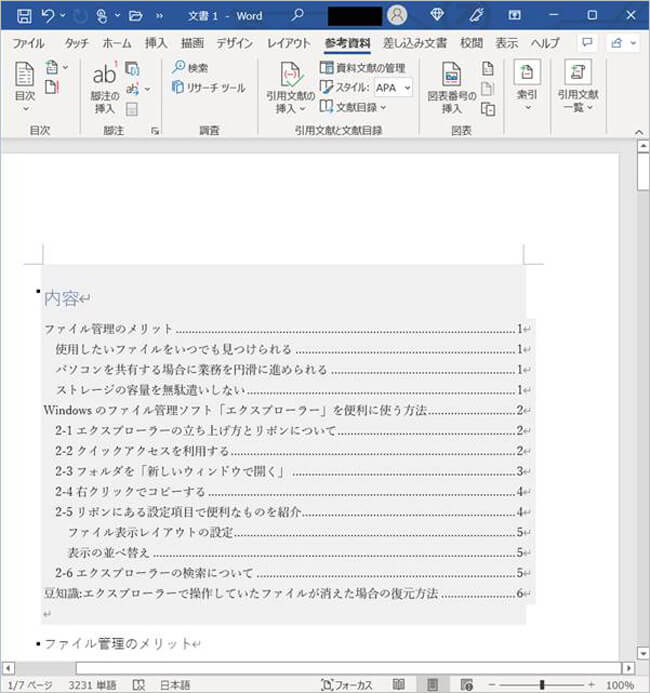Click the 内容 heading text
This screenshot has width=650, height=693.
point(61,299)
